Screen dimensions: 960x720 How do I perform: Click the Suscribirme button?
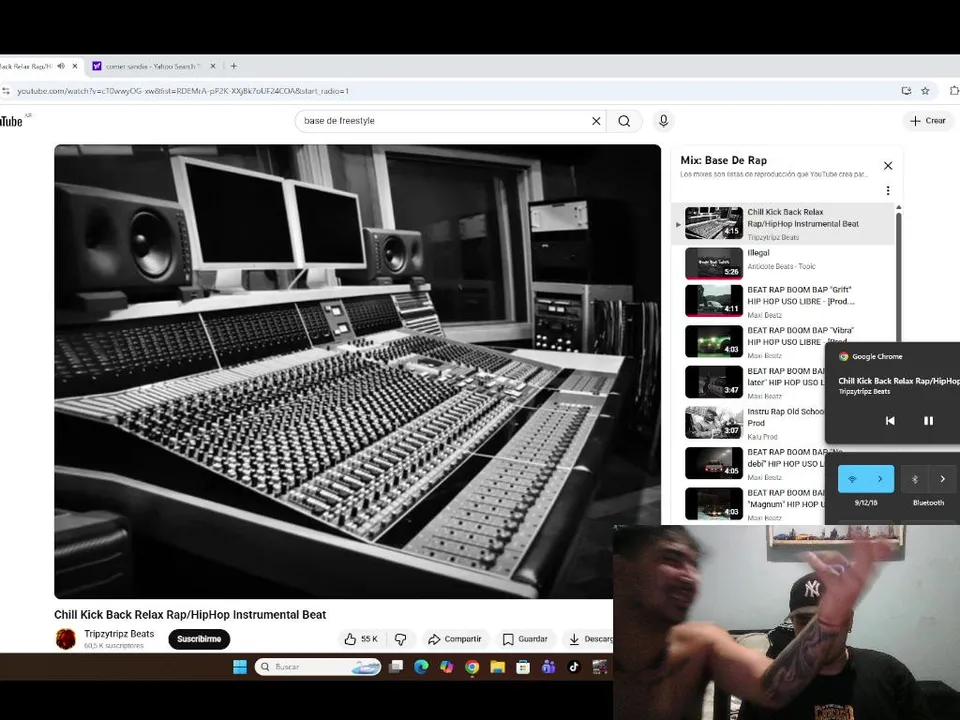(x=199, y=639)
